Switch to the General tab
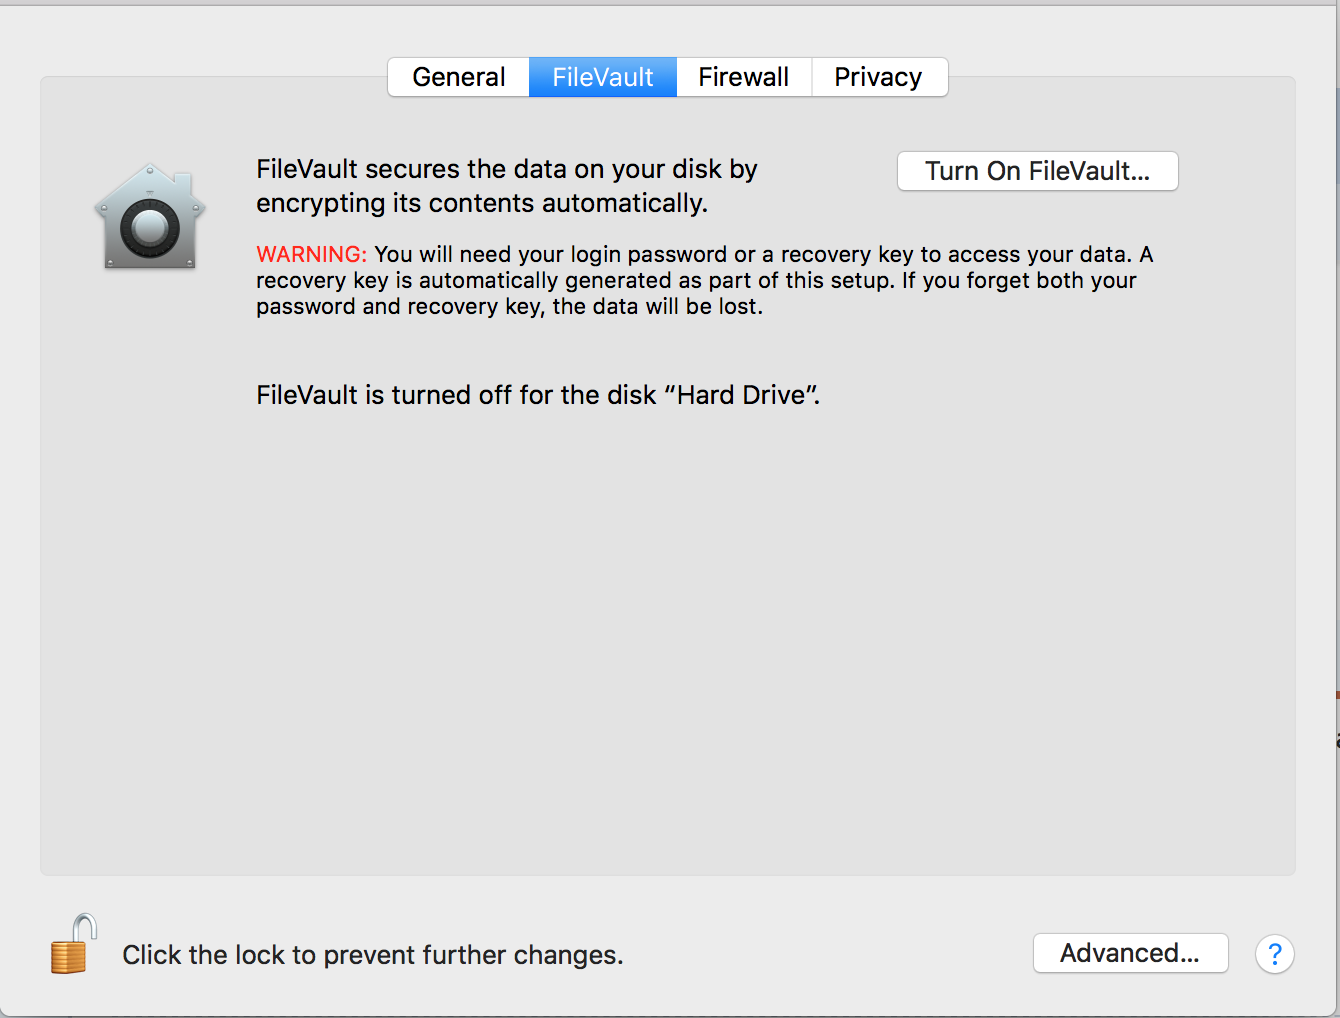The width and height of the screenshot is (1340, 1018). (459, 77)
